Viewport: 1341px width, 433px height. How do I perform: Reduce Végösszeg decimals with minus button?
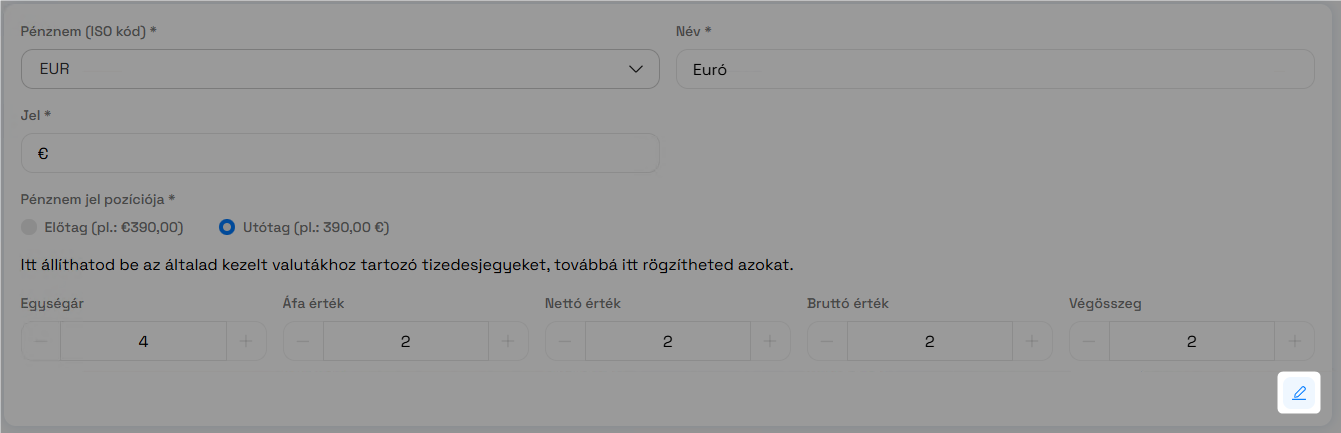(1089, 341)
